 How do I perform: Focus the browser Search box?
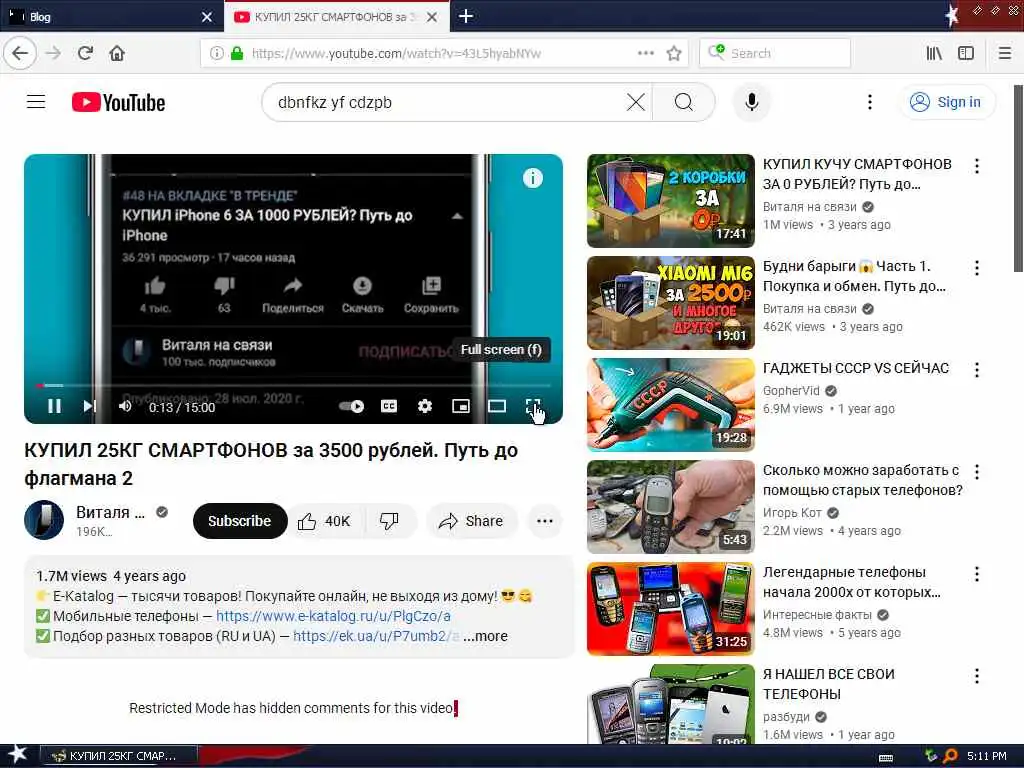click(x=775, y=53)
